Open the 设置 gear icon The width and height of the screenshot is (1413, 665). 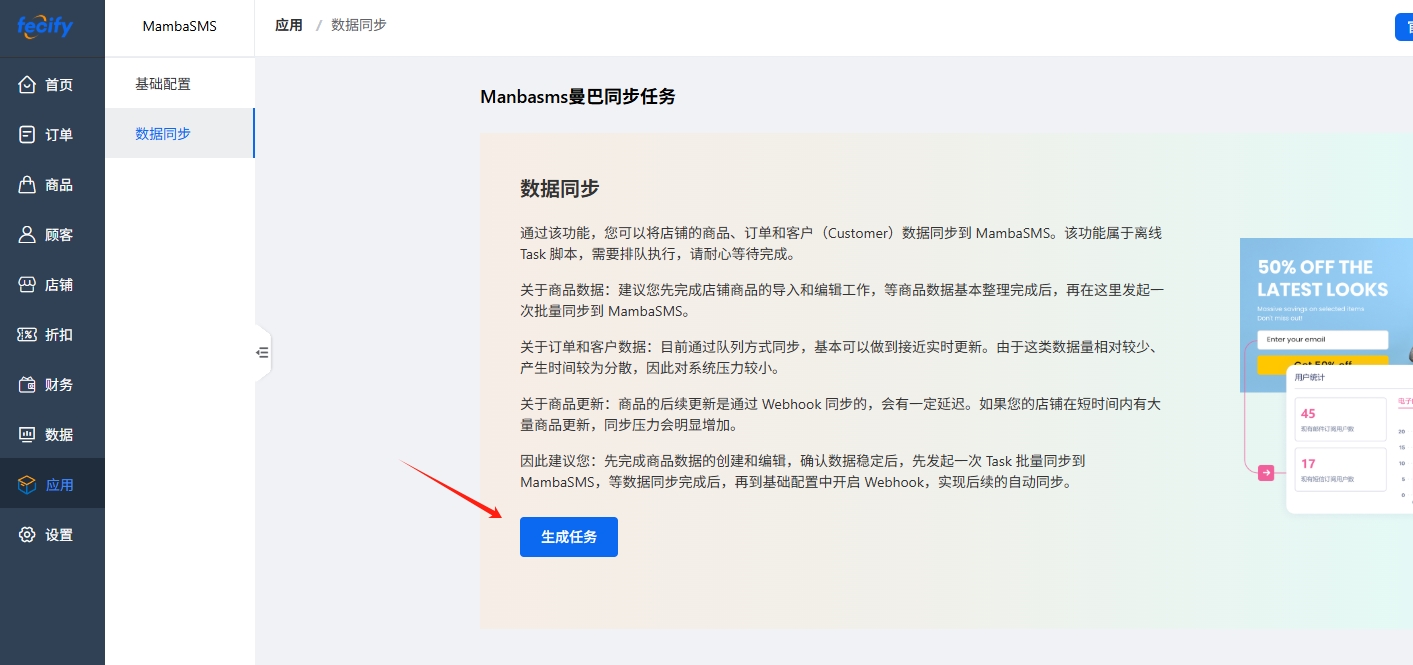click(28, 535)
